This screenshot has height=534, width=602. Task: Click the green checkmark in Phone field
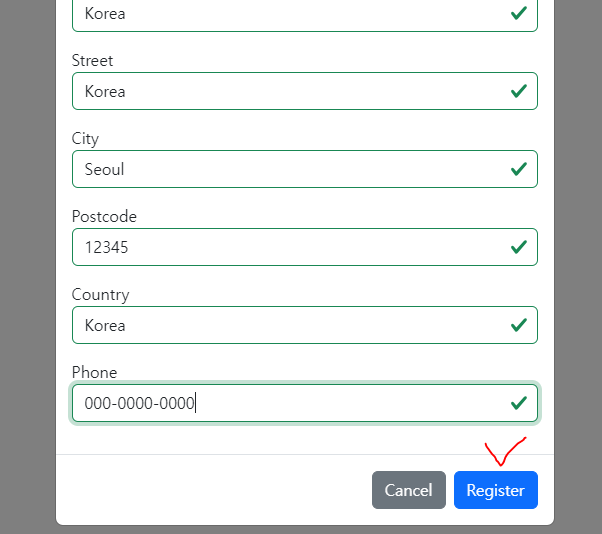click(x=518, y=403)
